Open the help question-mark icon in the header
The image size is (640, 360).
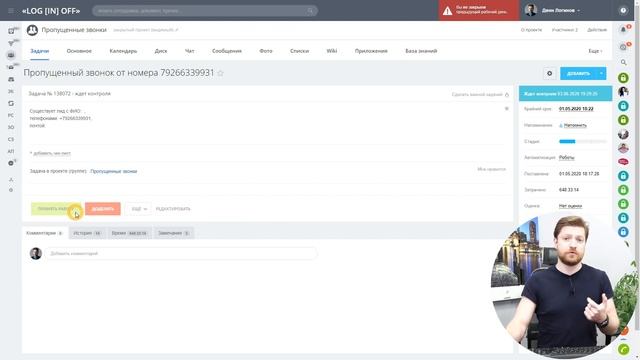(623, 11)
